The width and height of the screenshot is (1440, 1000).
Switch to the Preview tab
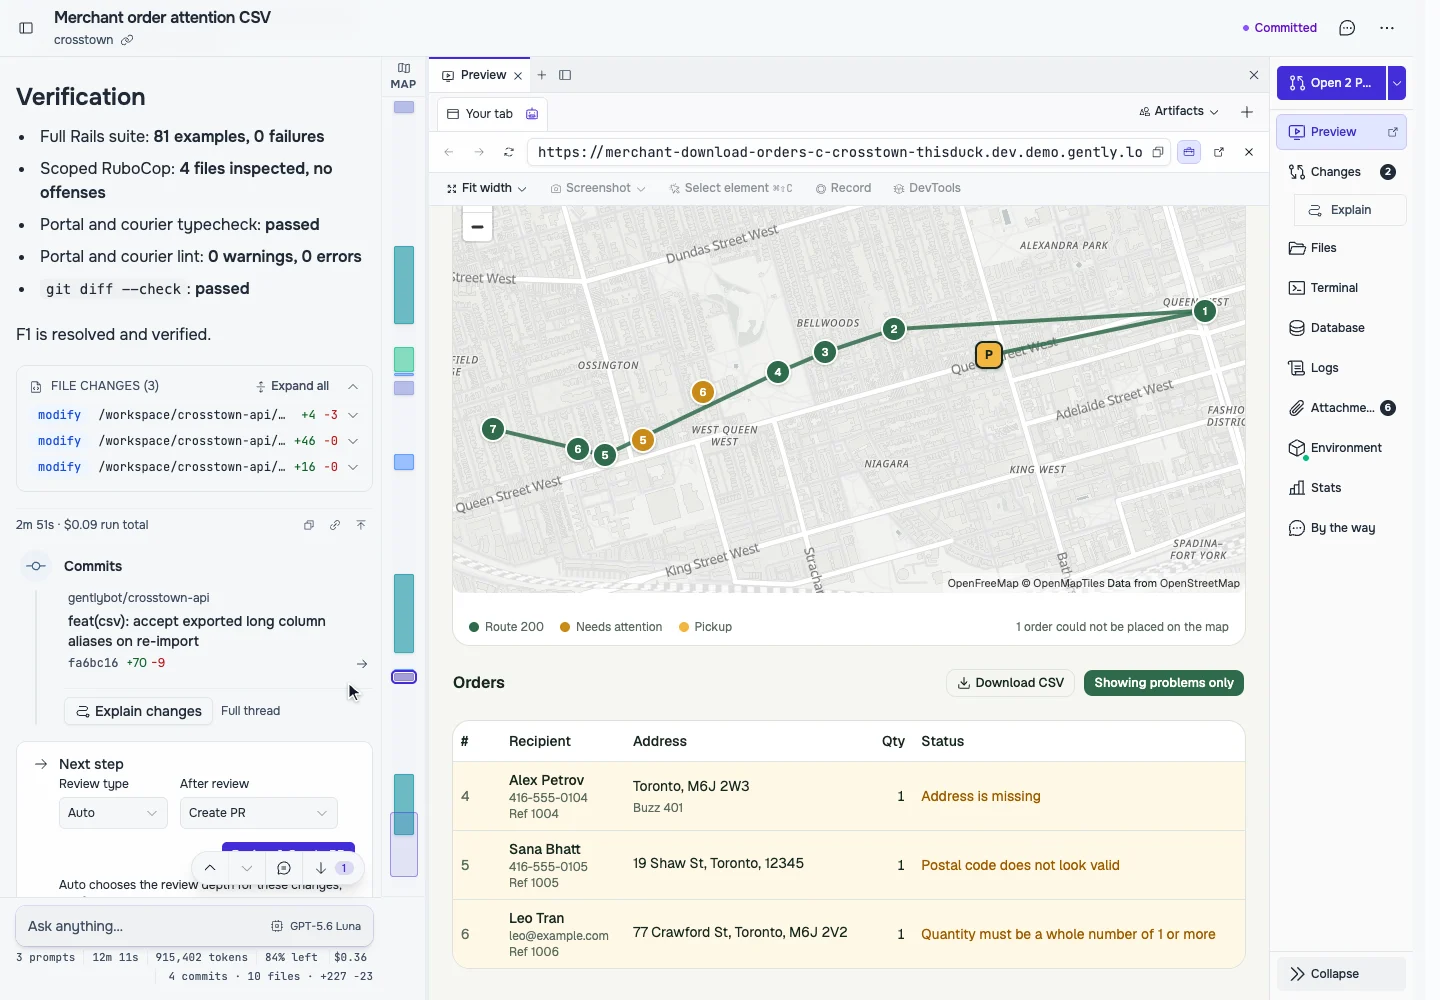(x=482, y=75)
